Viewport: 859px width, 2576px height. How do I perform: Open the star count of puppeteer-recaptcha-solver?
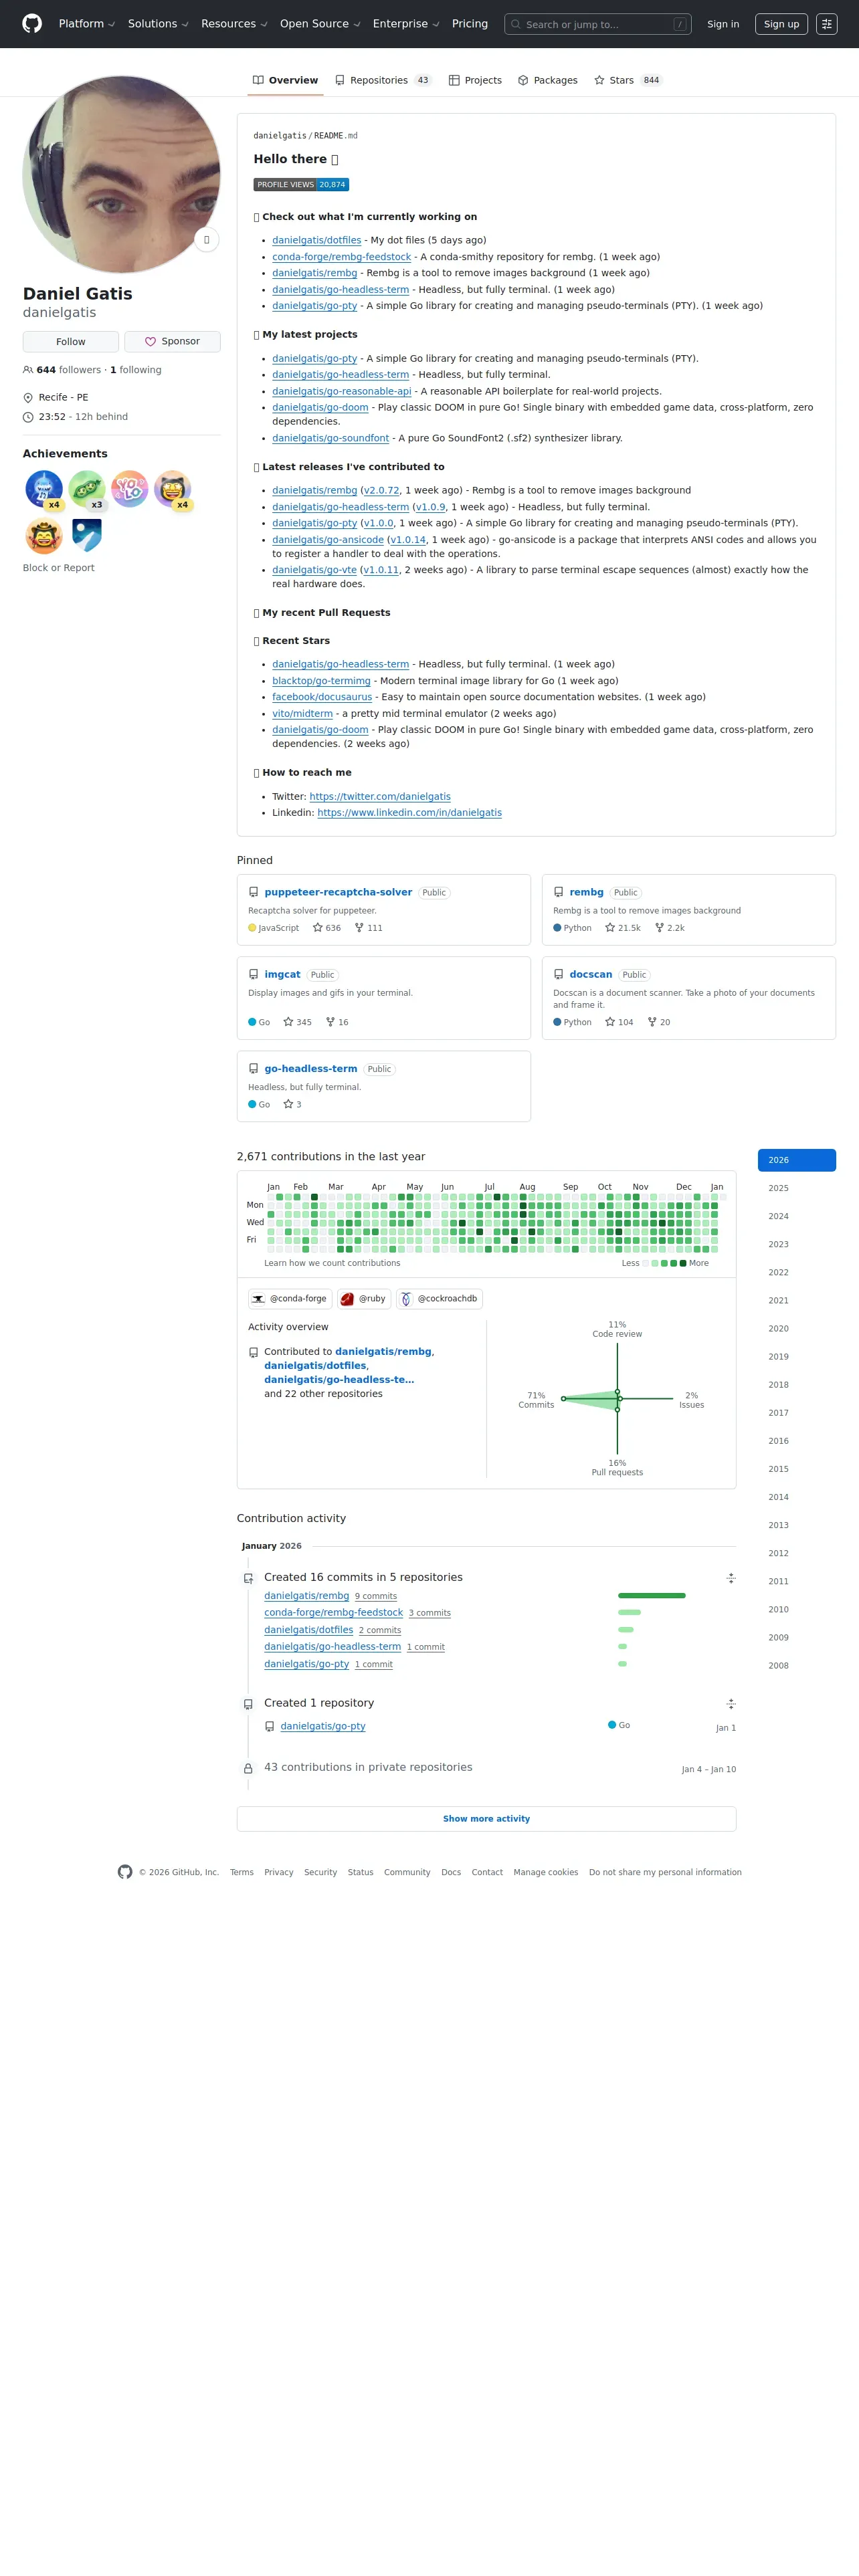pos(327,928)
